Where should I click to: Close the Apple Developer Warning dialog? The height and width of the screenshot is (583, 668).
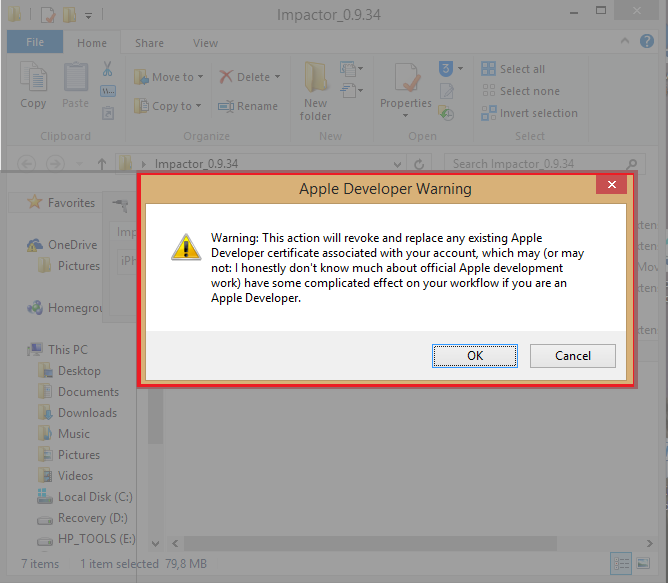[611, 185]
